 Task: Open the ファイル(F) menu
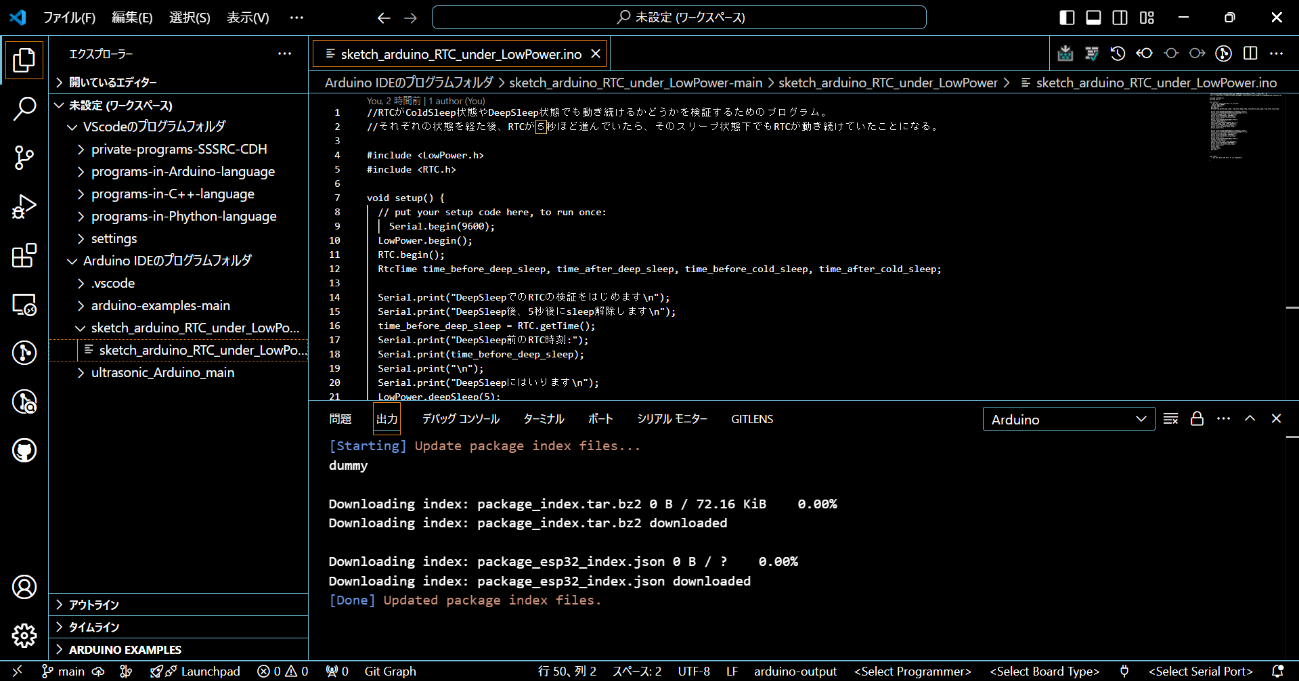pos(69,18)
